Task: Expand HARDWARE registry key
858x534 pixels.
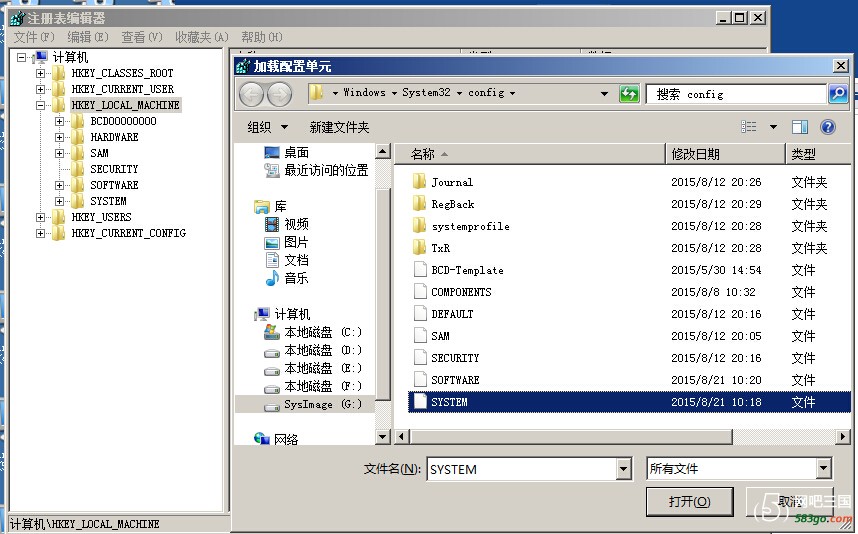Action: coord(60,137)
